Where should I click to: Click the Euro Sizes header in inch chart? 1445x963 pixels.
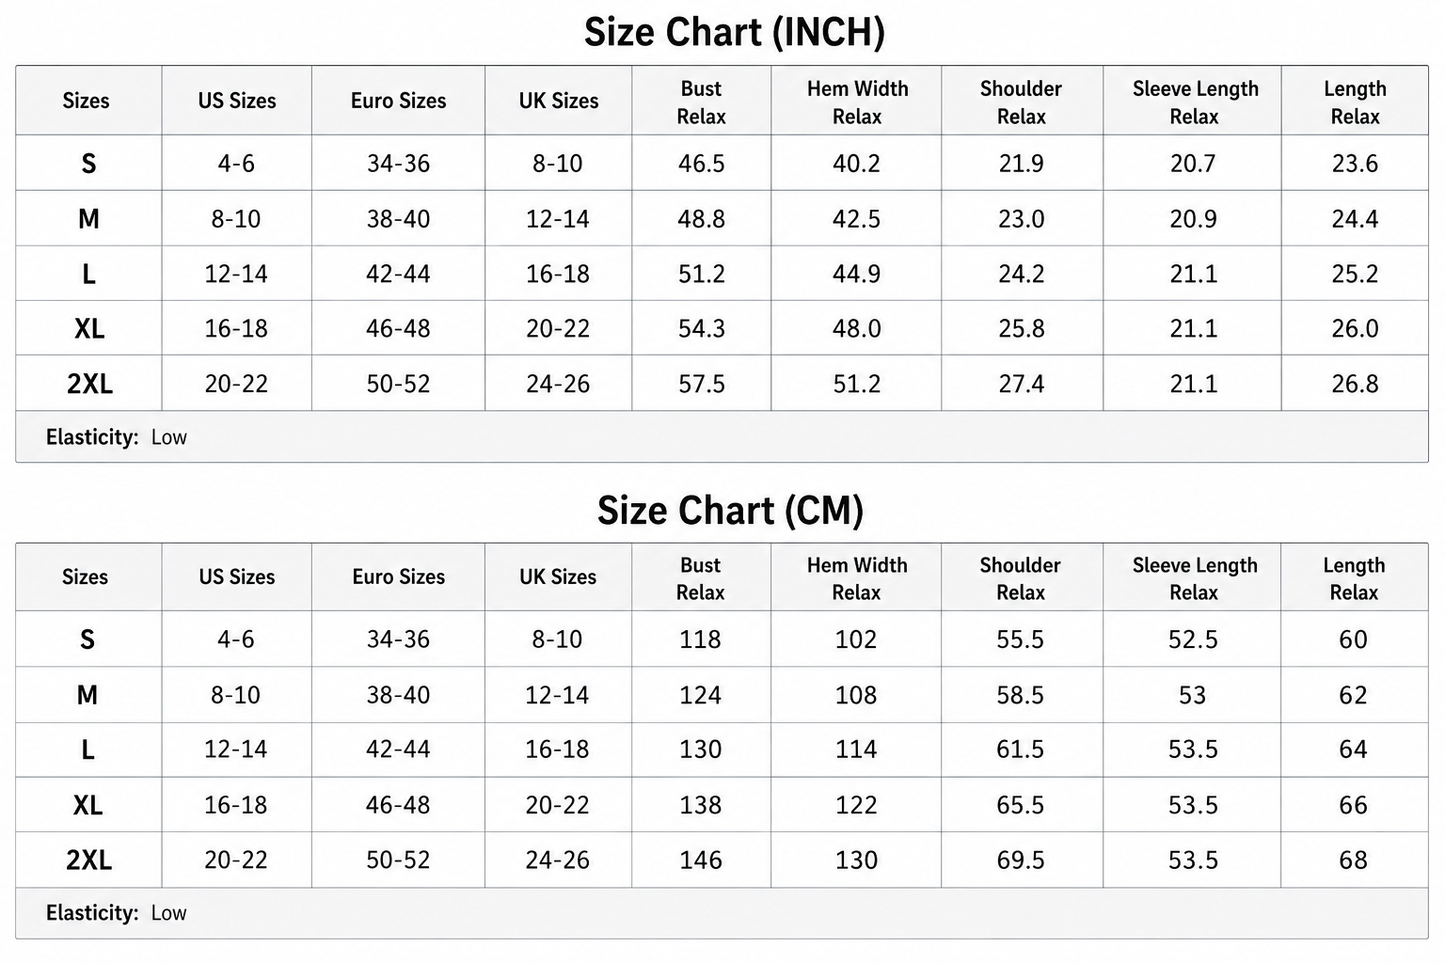398,101
